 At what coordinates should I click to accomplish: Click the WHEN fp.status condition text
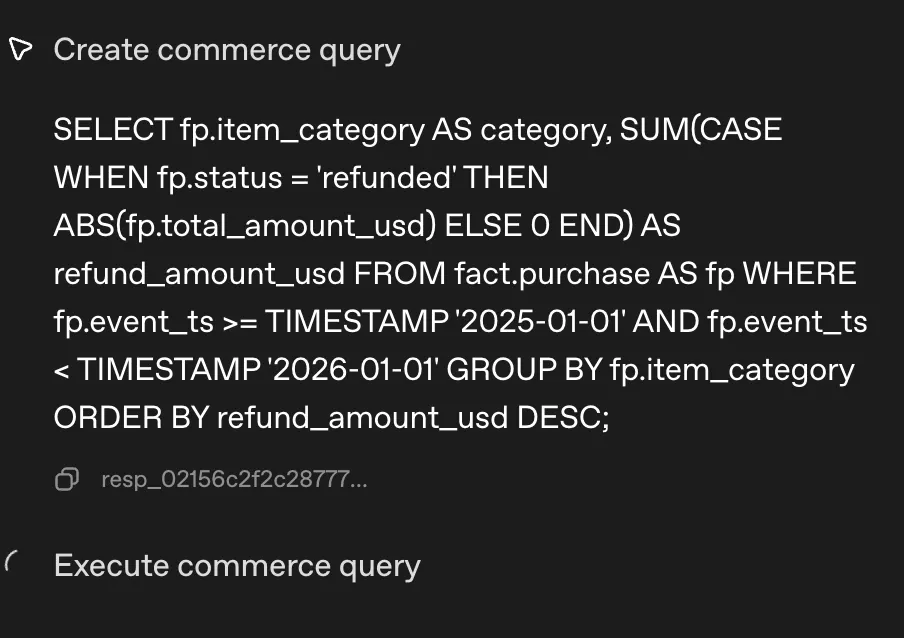point(166,178)
